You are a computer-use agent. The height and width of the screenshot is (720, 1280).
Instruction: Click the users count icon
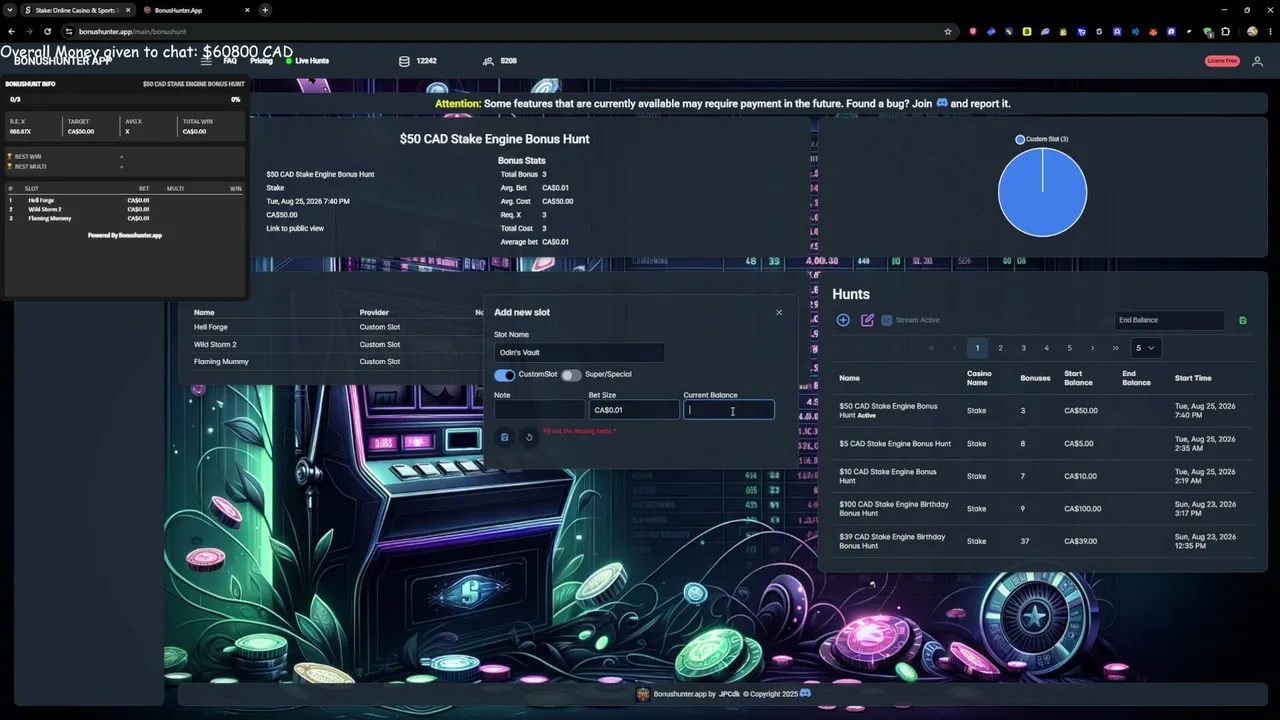point(488,61)
